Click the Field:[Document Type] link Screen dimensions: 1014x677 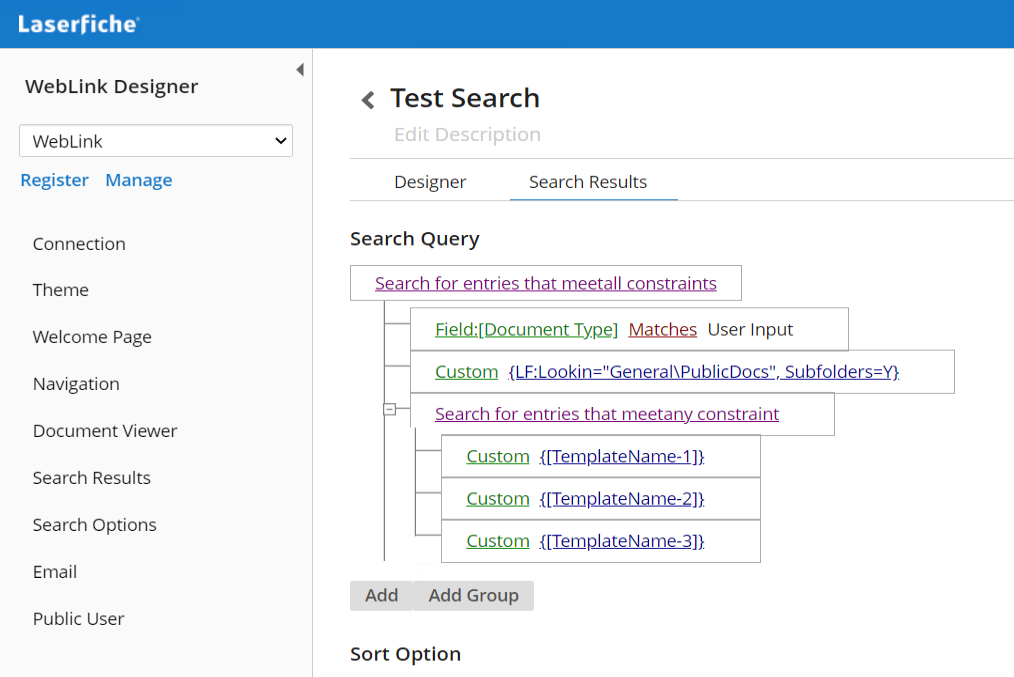tap(526, 330)
